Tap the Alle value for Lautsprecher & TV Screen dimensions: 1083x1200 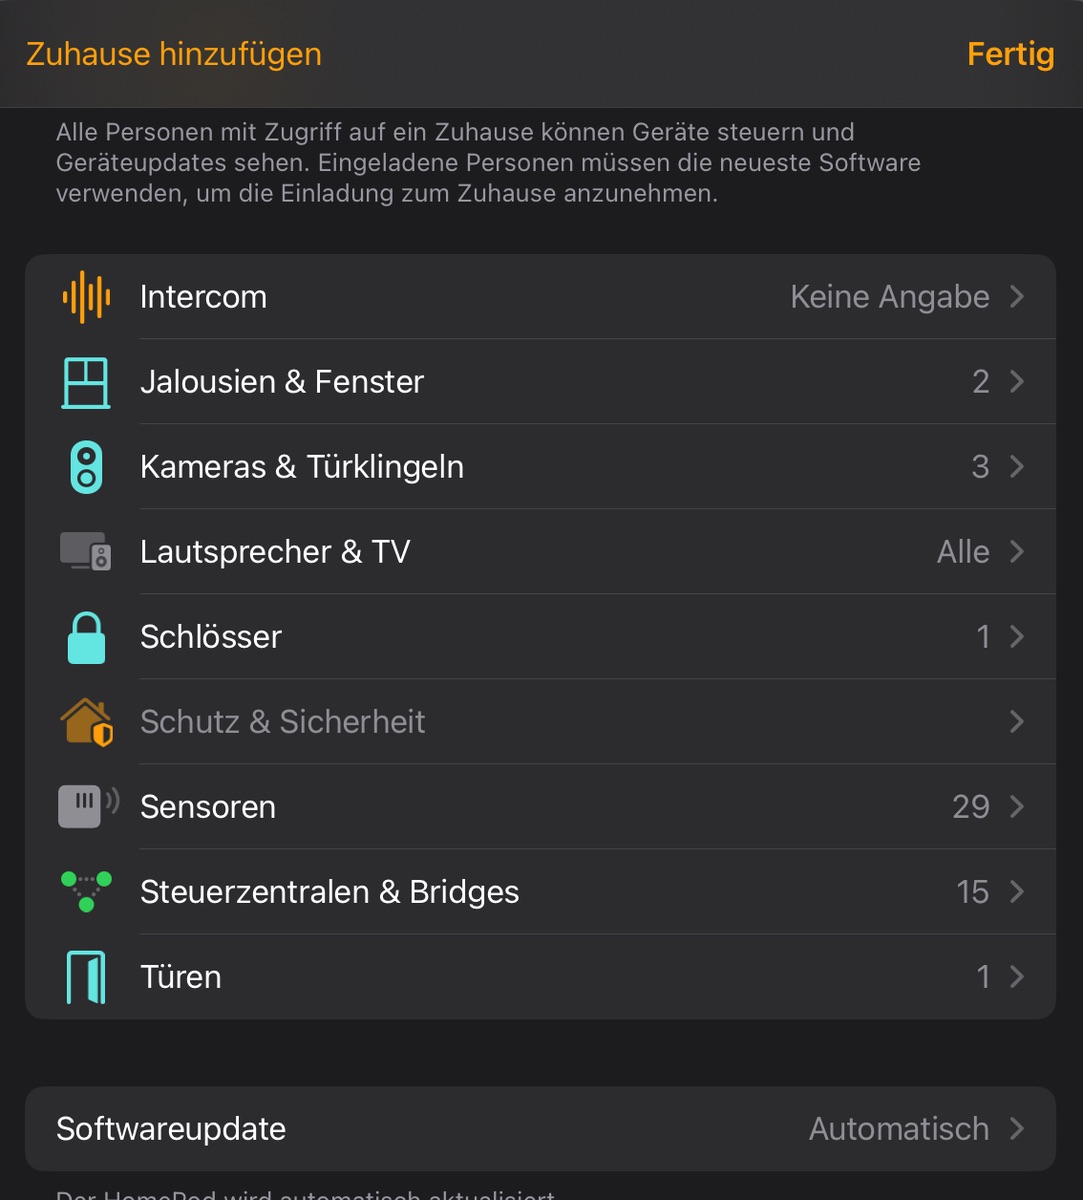pyautogui.click(x=962, y=552)
